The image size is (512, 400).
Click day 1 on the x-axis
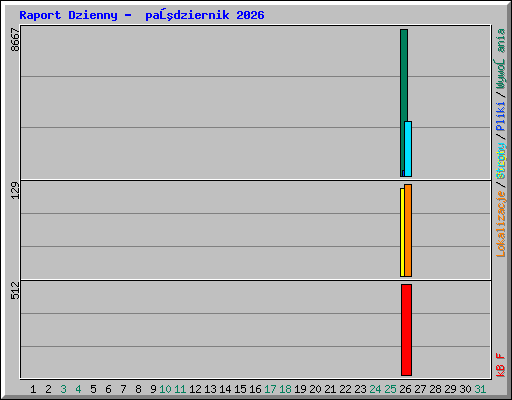click(33, 389)
